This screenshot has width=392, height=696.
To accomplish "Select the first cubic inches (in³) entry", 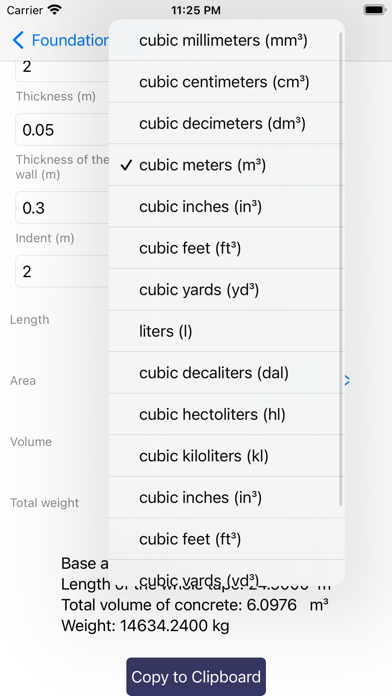I will click(226, 206).
